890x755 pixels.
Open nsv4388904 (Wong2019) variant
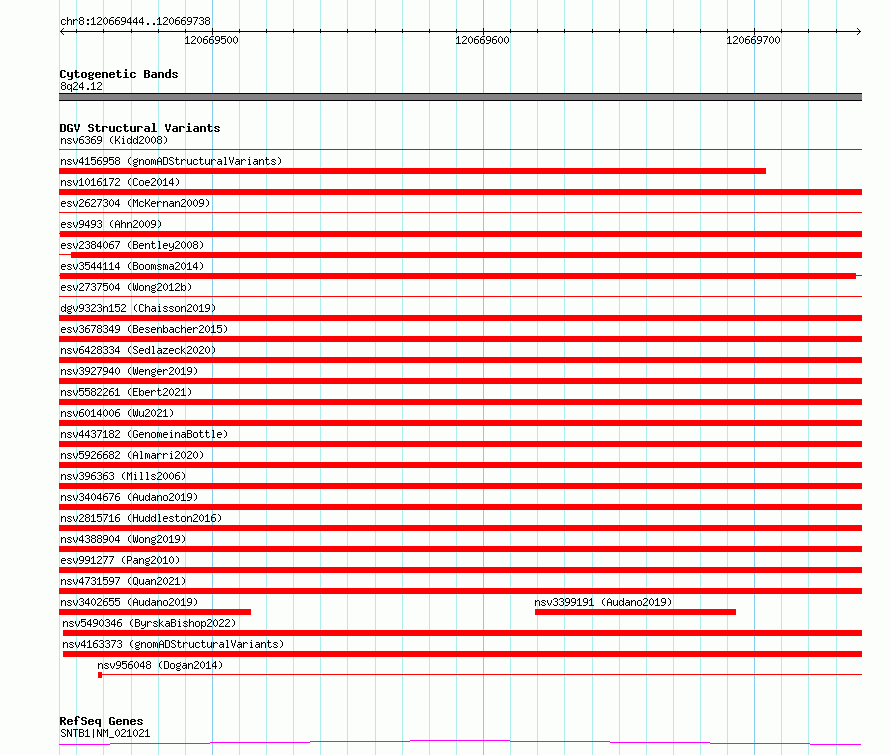(123, 539)
